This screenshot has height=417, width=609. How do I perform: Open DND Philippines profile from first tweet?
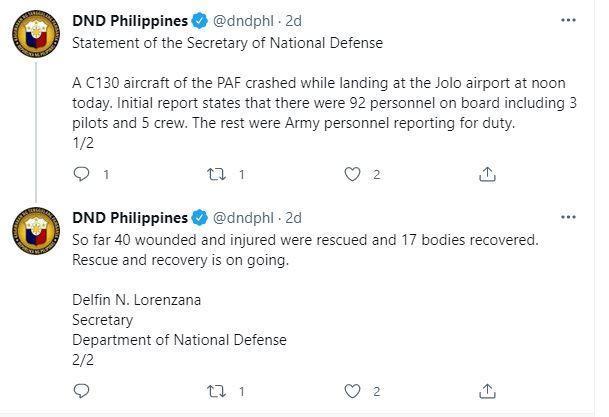coord(130,21)
